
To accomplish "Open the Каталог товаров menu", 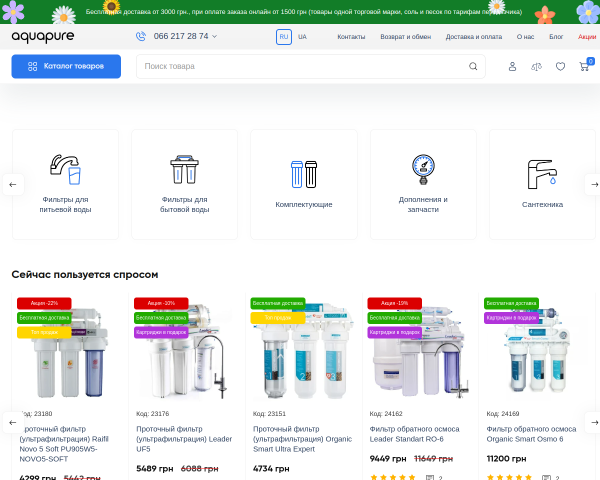I will [66, 66].
